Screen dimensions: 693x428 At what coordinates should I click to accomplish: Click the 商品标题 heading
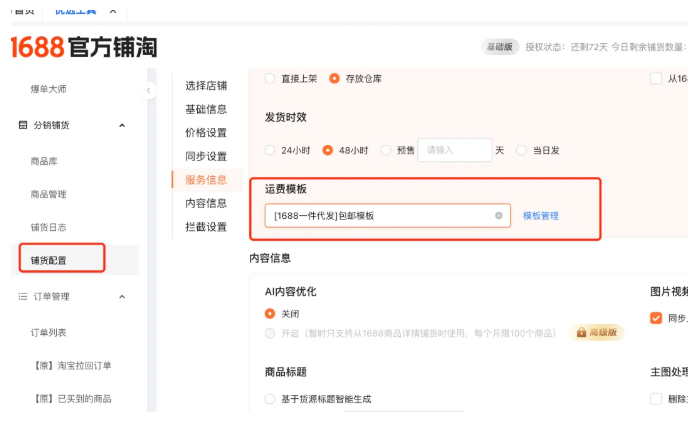coord(286,372)
